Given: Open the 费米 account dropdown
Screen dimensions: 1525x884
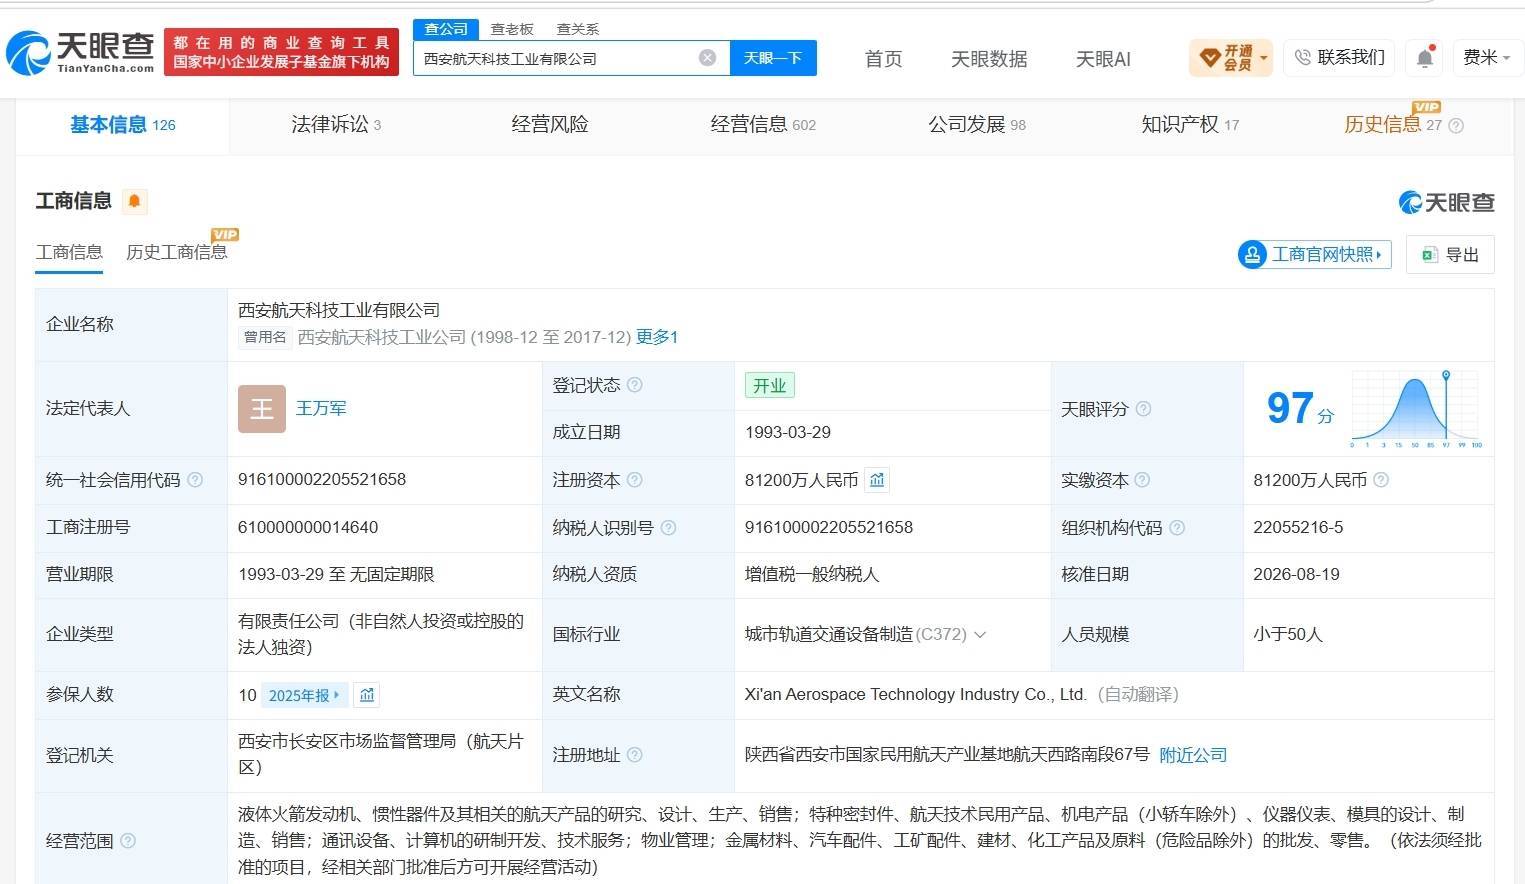Looking at the screenshot, I should (1486, 58).
